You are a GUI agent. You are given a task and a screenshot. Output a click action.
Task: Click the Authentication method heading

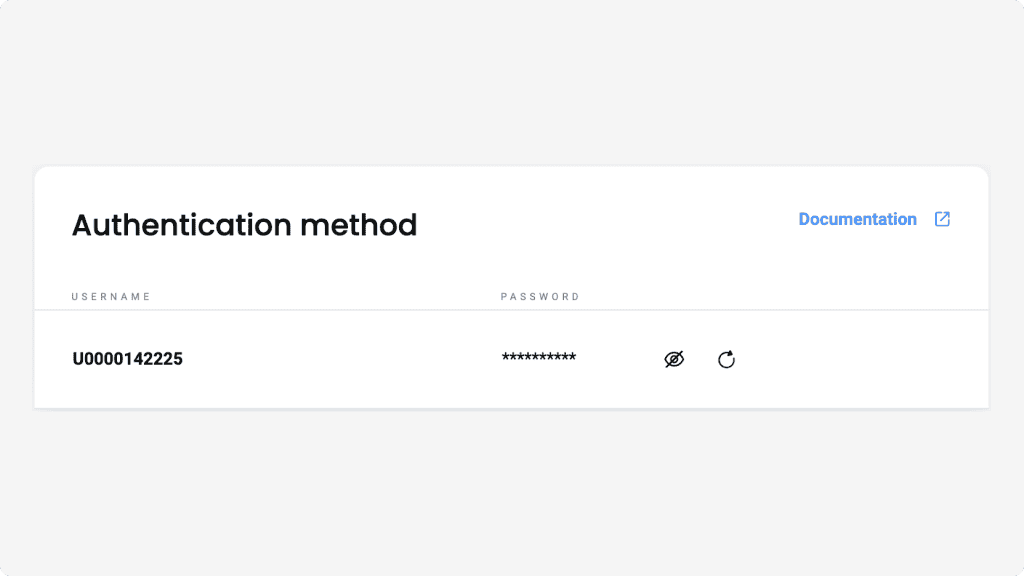[x=244, y=225]
